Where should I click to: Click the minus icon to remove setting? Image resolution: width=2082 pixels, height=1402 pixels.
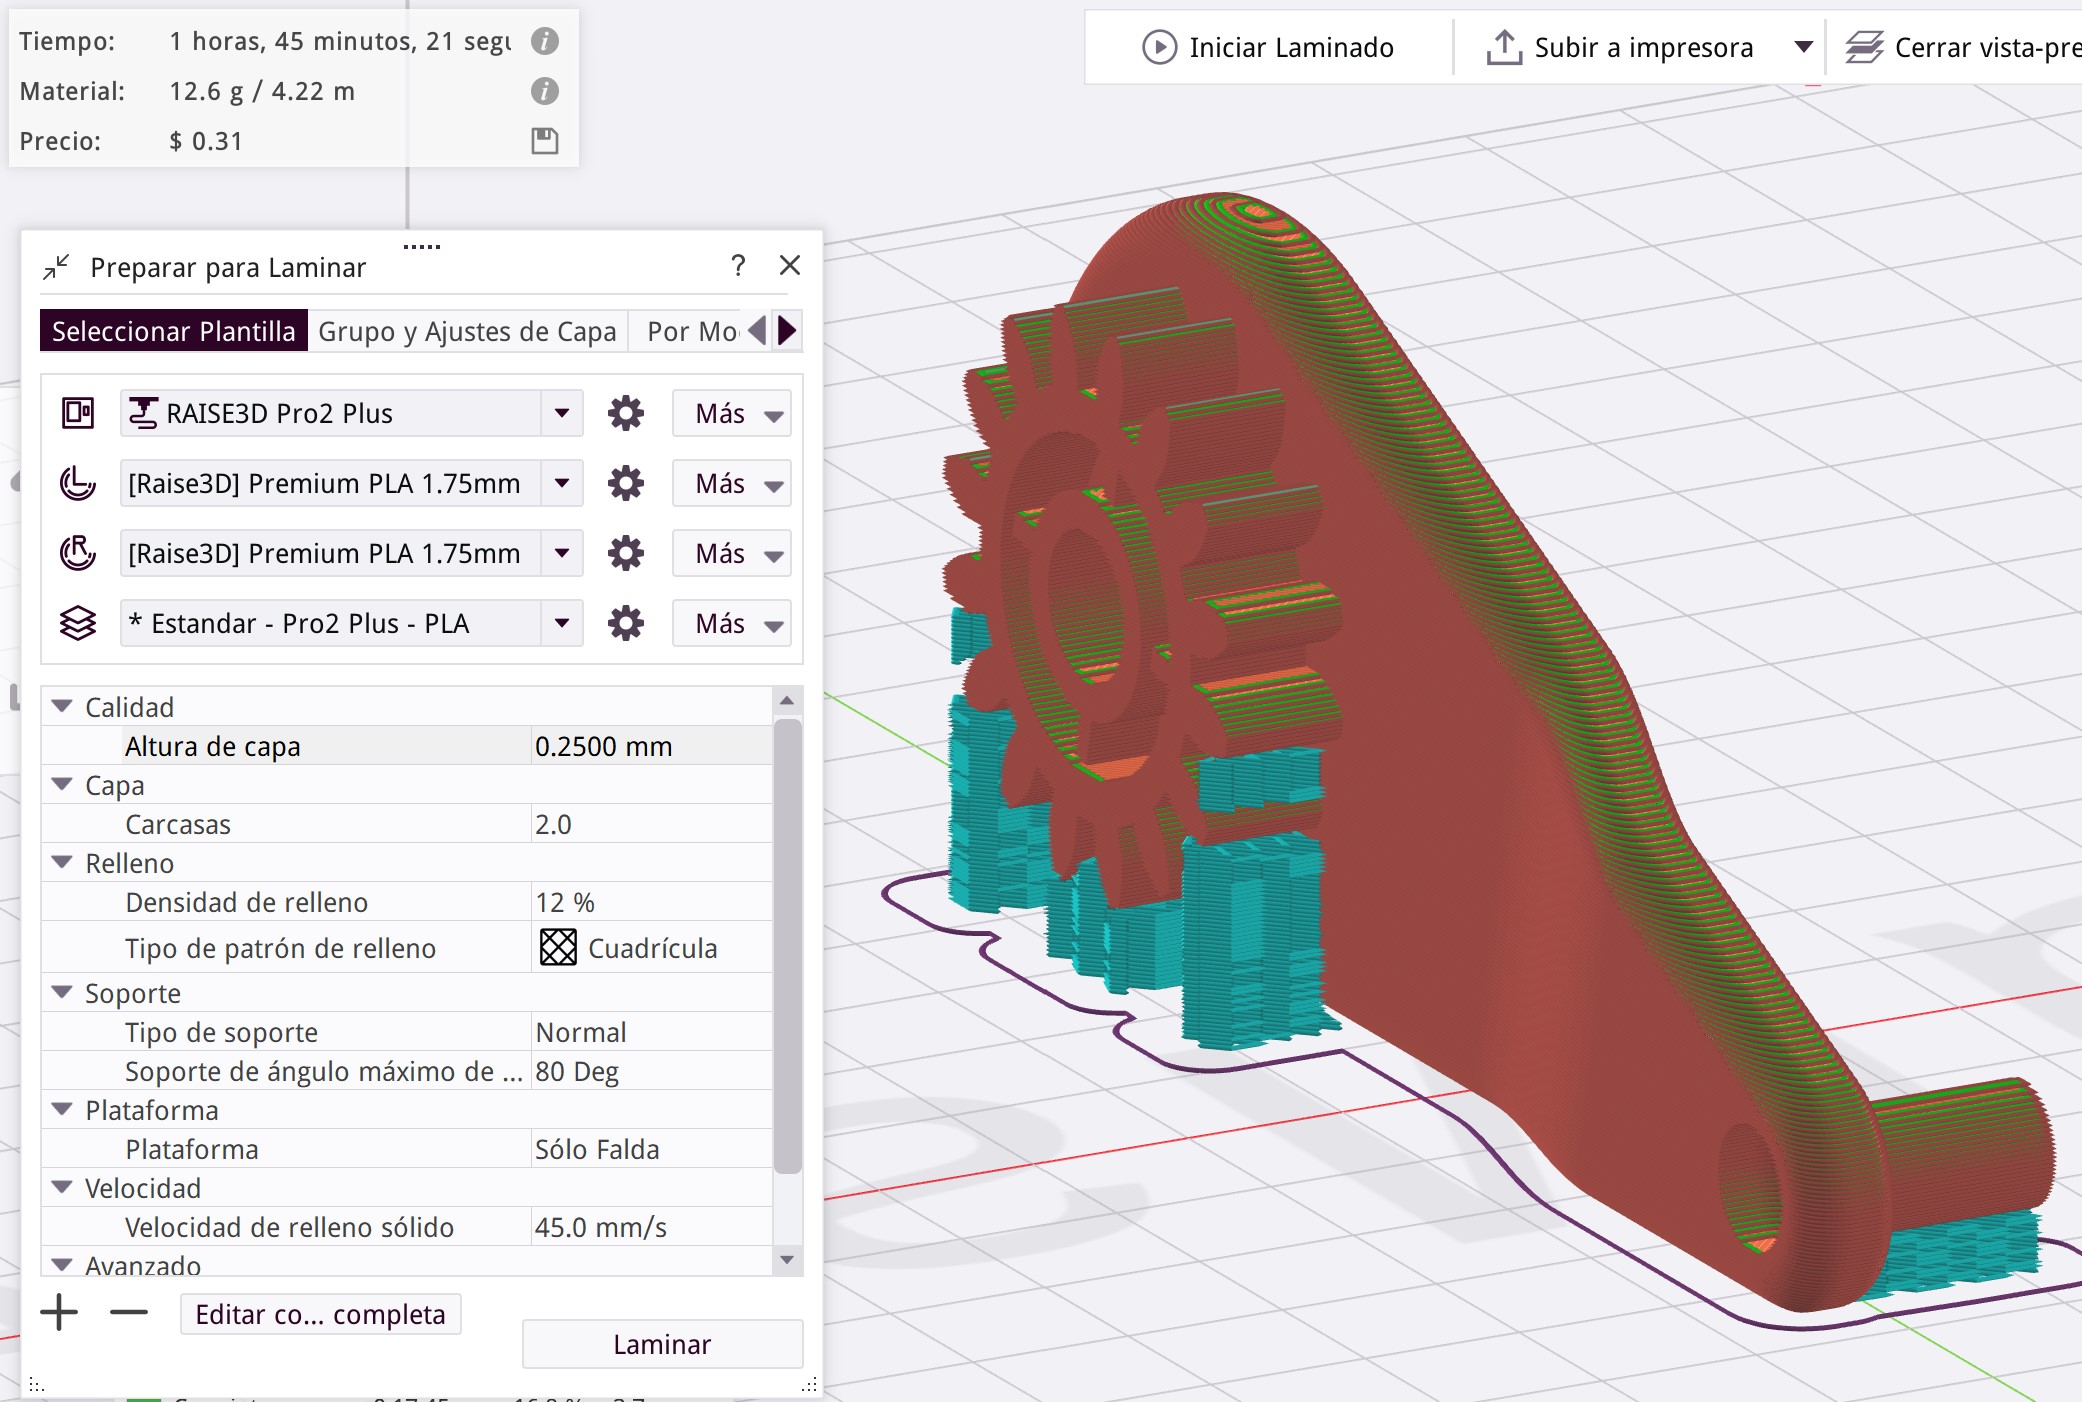click(x=129, y=1312)
